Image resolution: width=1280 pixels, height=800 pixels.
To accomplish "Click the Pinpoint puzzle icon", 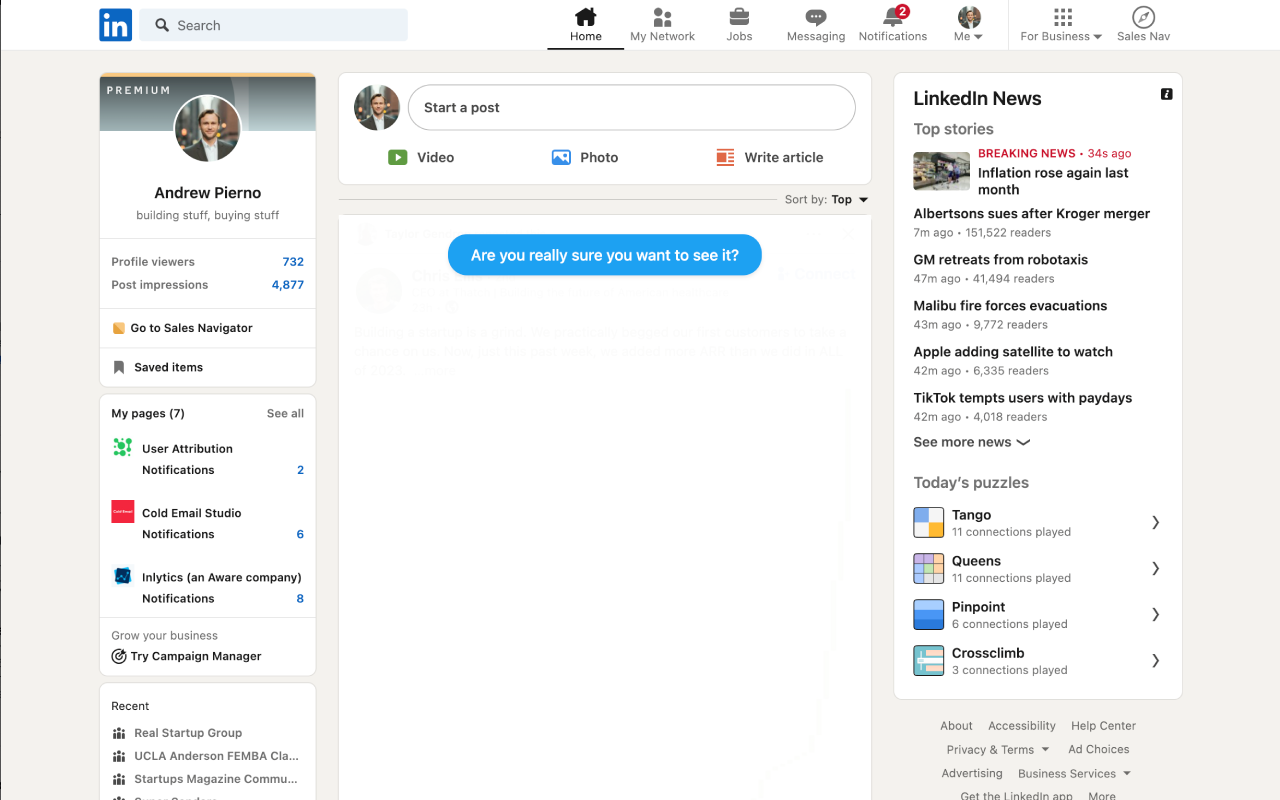I will [x=929, y=614].
